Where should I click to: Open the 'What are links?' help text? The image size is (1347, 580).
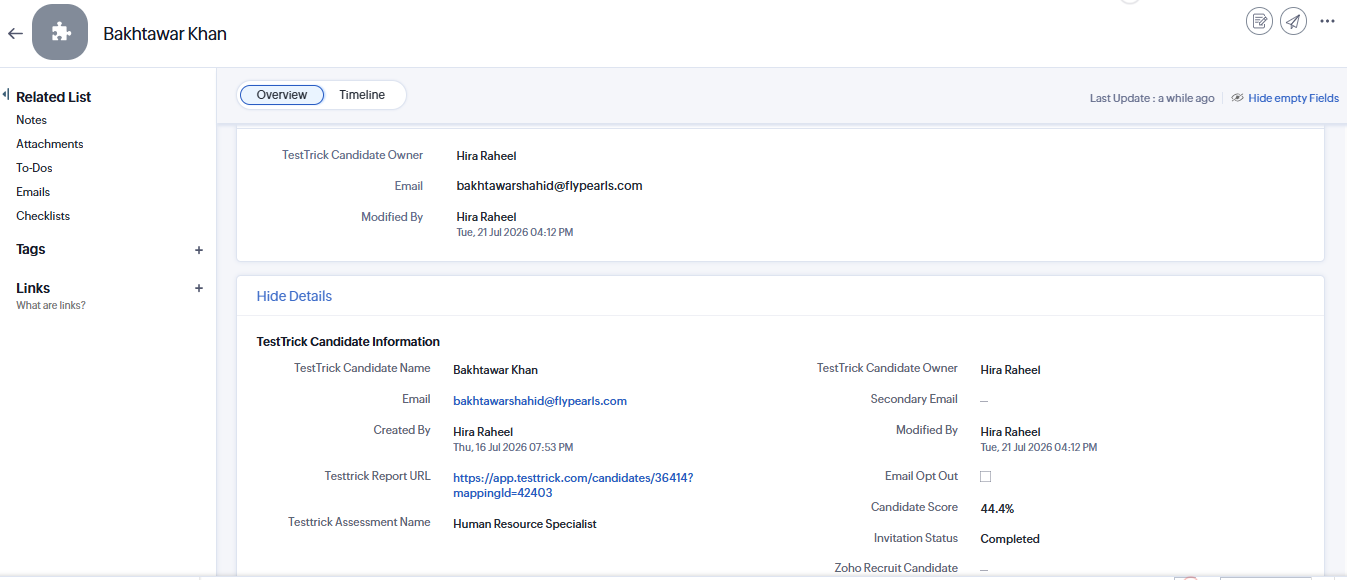tap(51, 305)
